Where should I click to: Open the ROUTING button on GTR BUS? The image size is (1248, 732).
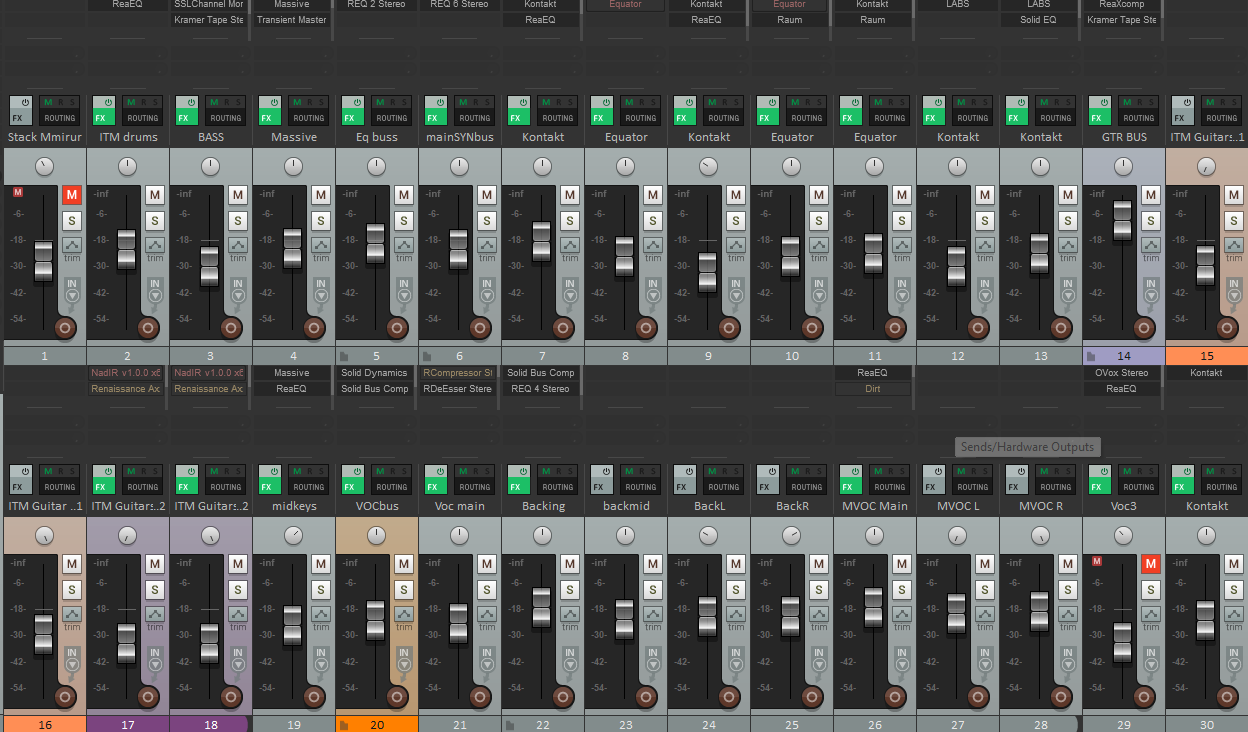1139,117
